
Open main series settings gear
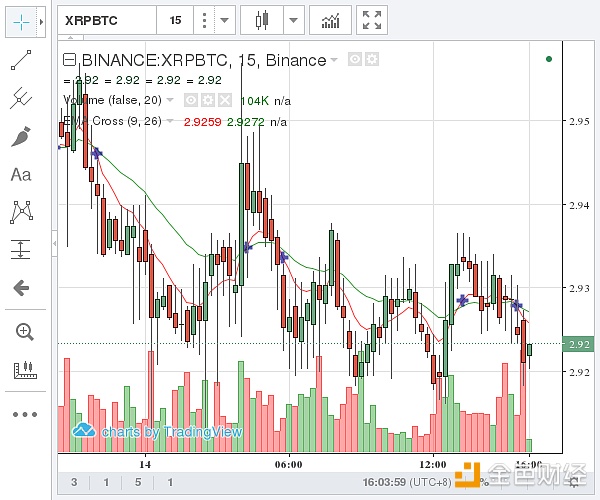pyautogui.click(x=372, y=59)
